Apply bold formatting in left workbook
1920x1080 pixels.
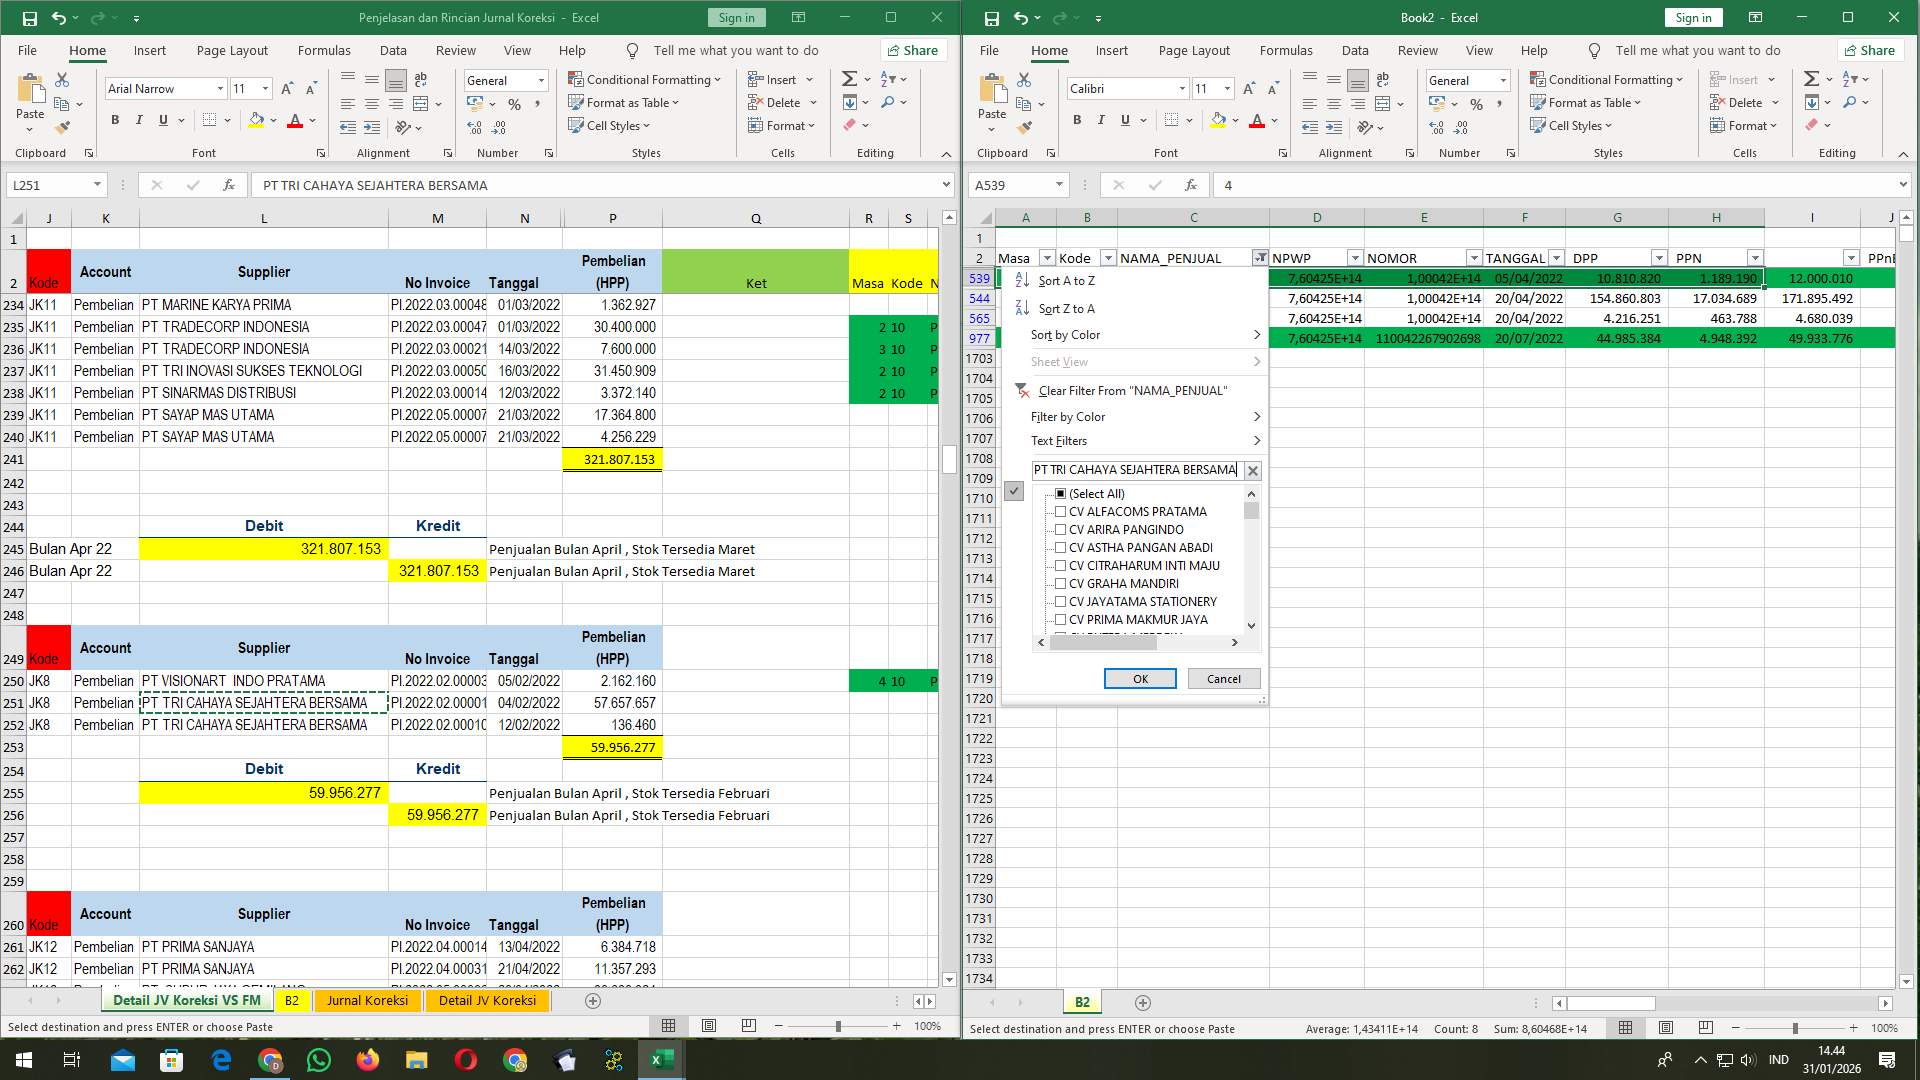point(113,119)
